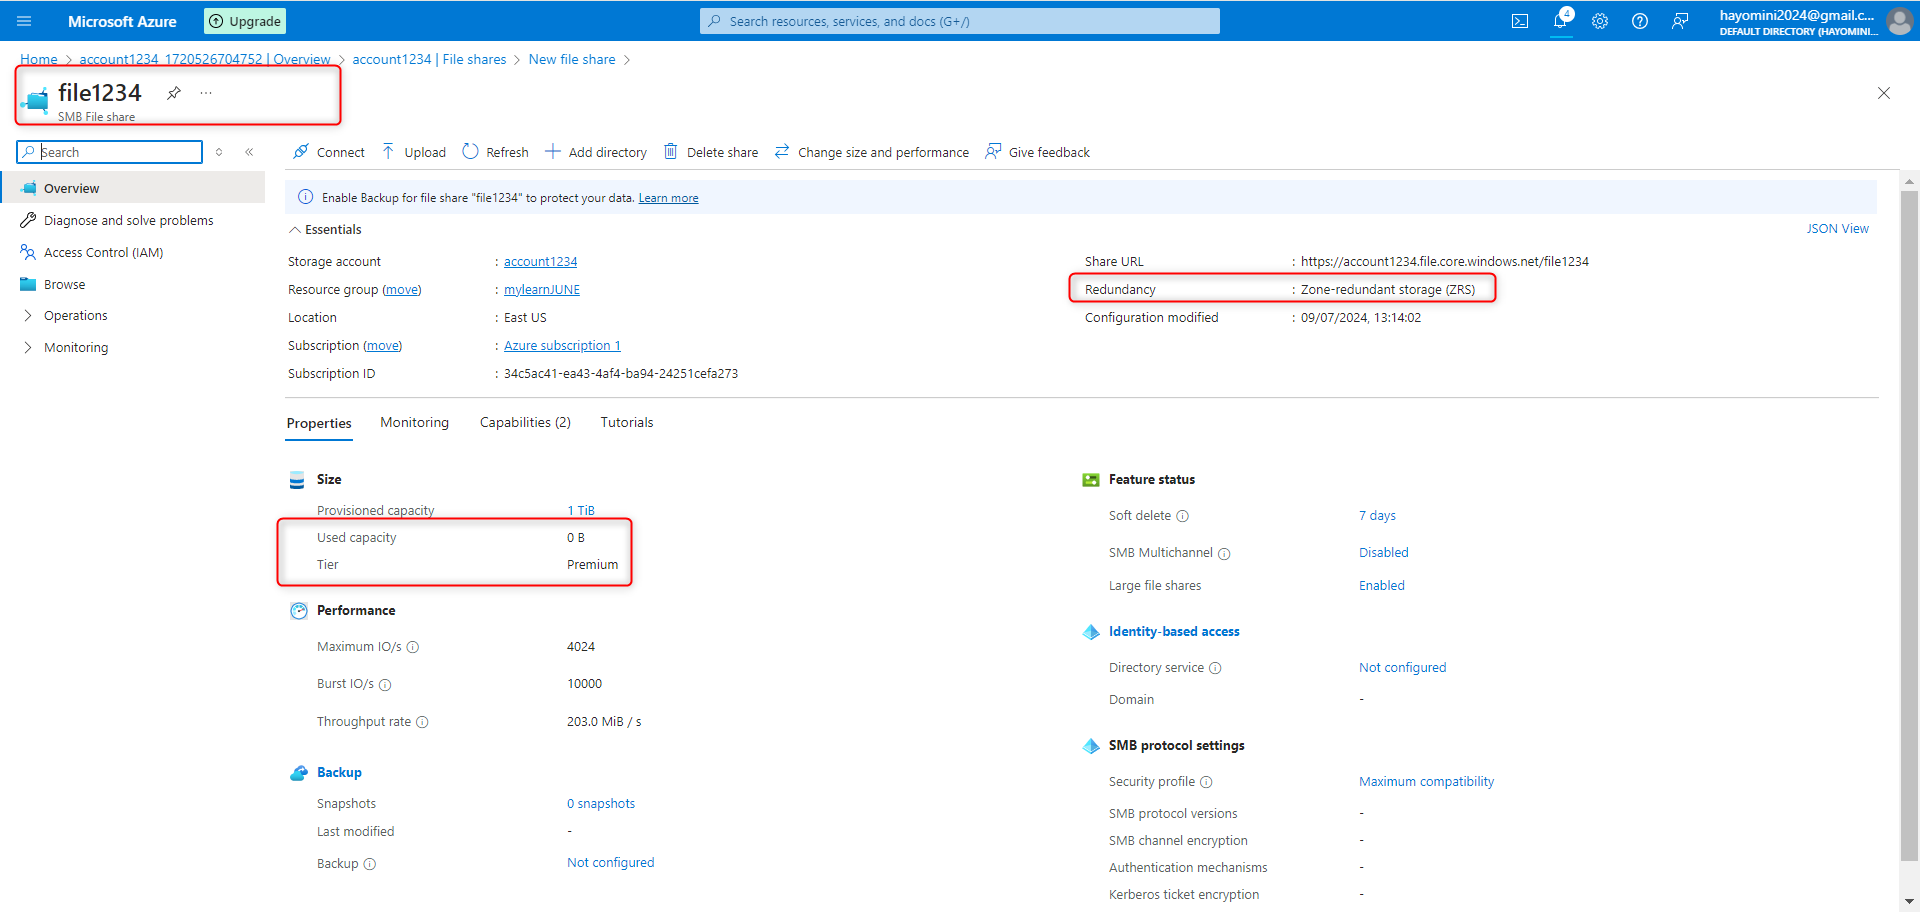Show the Burst IO/s info icon
Screen dimensions: 1920x912
click(385, 685)
